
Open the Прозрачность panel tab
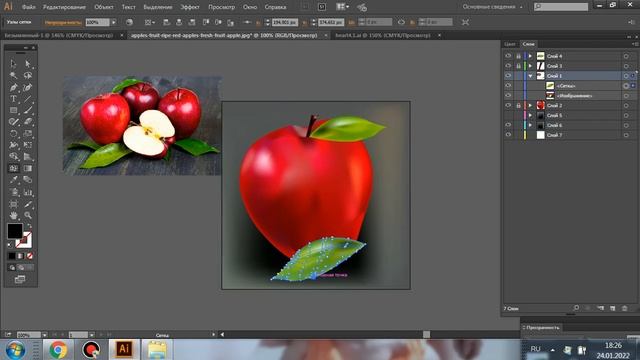pos(542,327)
